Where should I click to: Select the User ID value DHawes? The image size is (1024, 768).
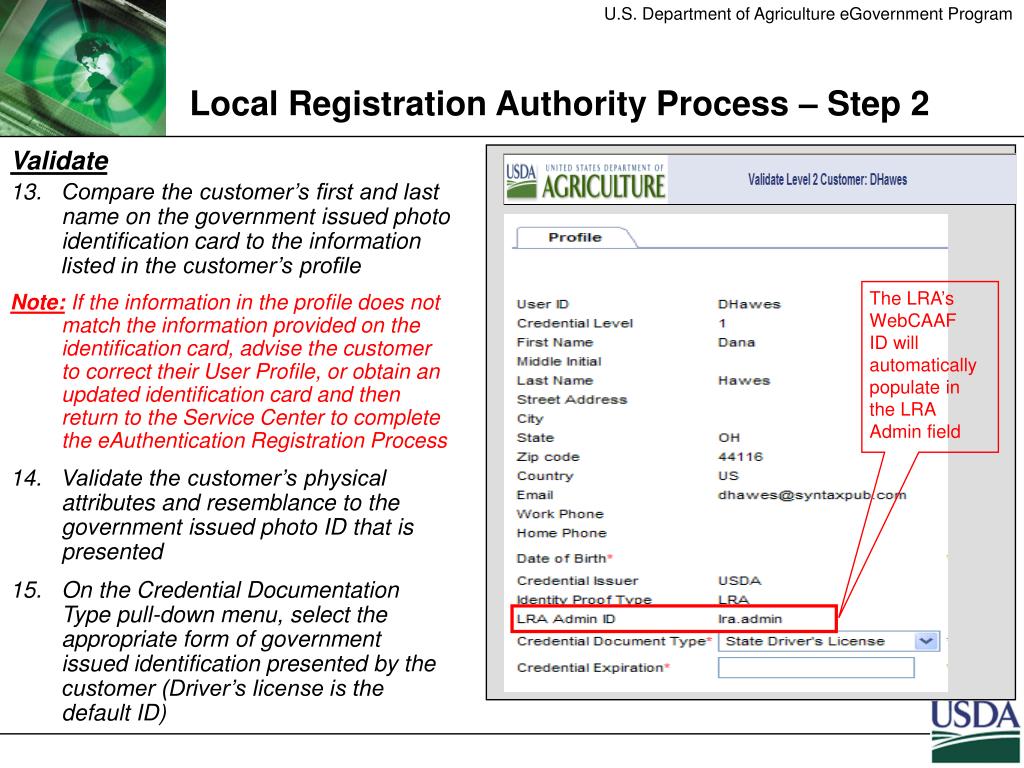tap(748, 304)
